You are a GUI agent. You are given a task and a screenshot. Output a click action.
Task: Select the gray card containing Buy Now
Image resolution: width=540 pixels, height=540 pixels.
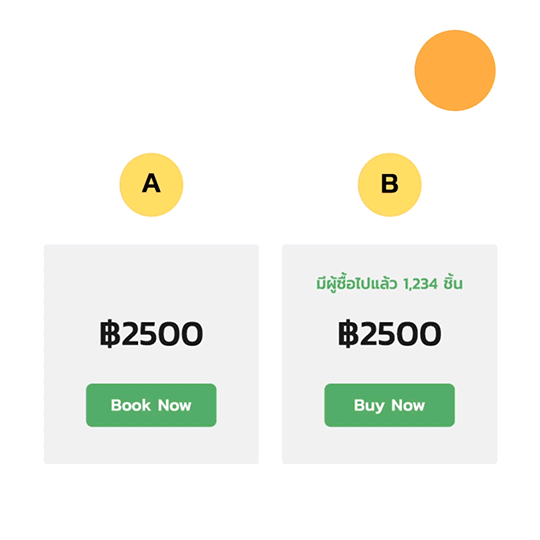pyautogui.click(x=390, y=354)
